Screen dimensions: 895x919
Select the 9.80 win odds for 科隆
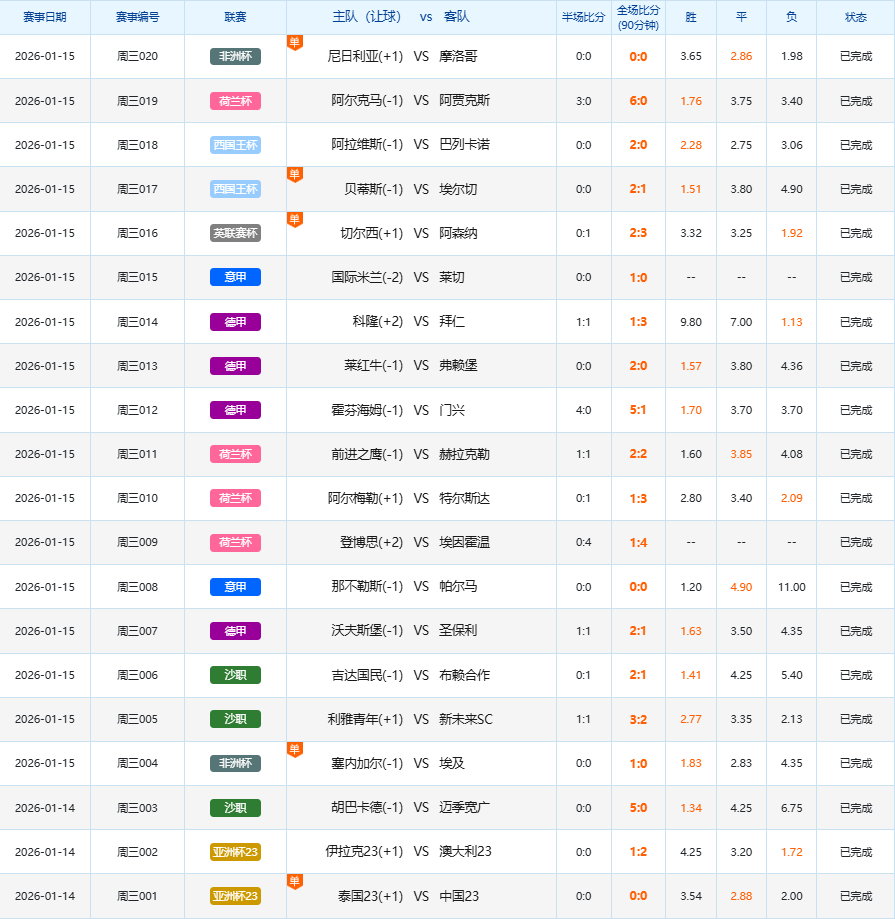690,322
